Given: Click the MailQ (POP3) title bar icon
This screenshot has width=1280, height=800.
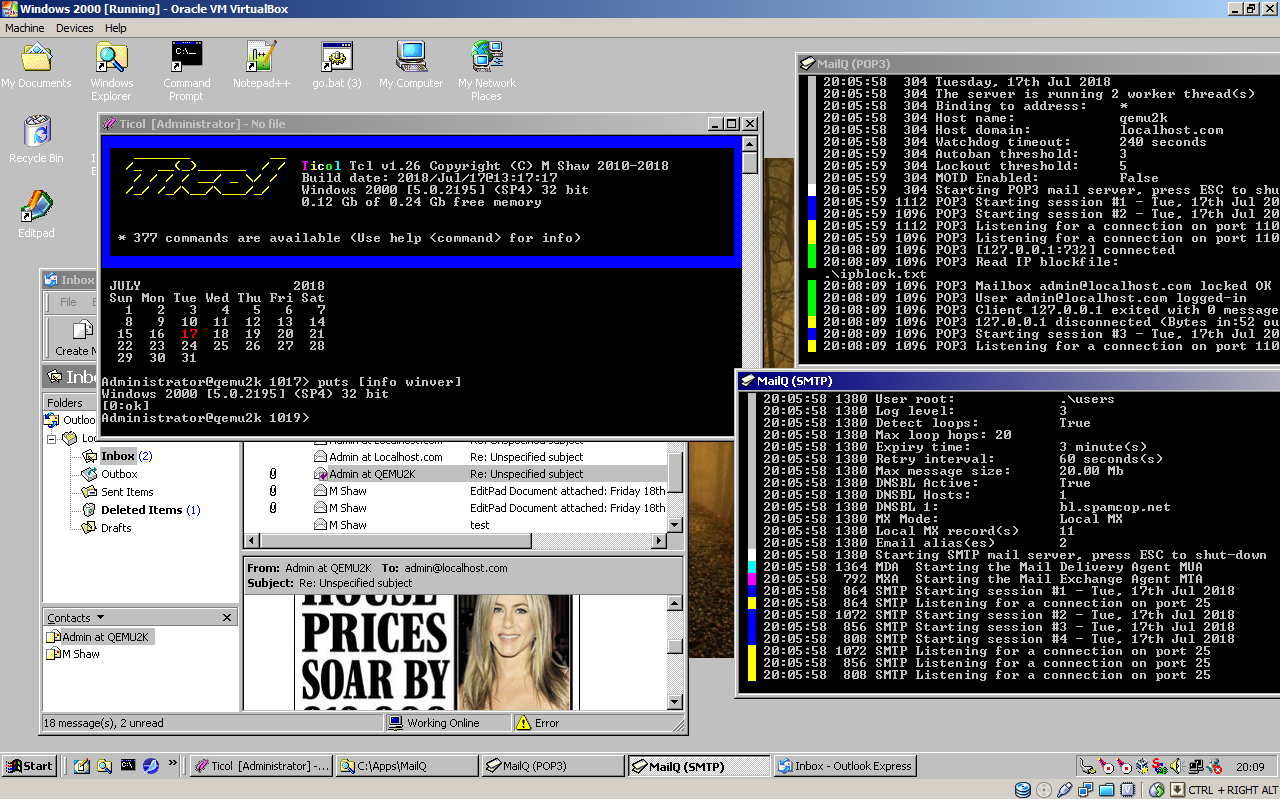Looking at the screenshot, I should point(807,64).
